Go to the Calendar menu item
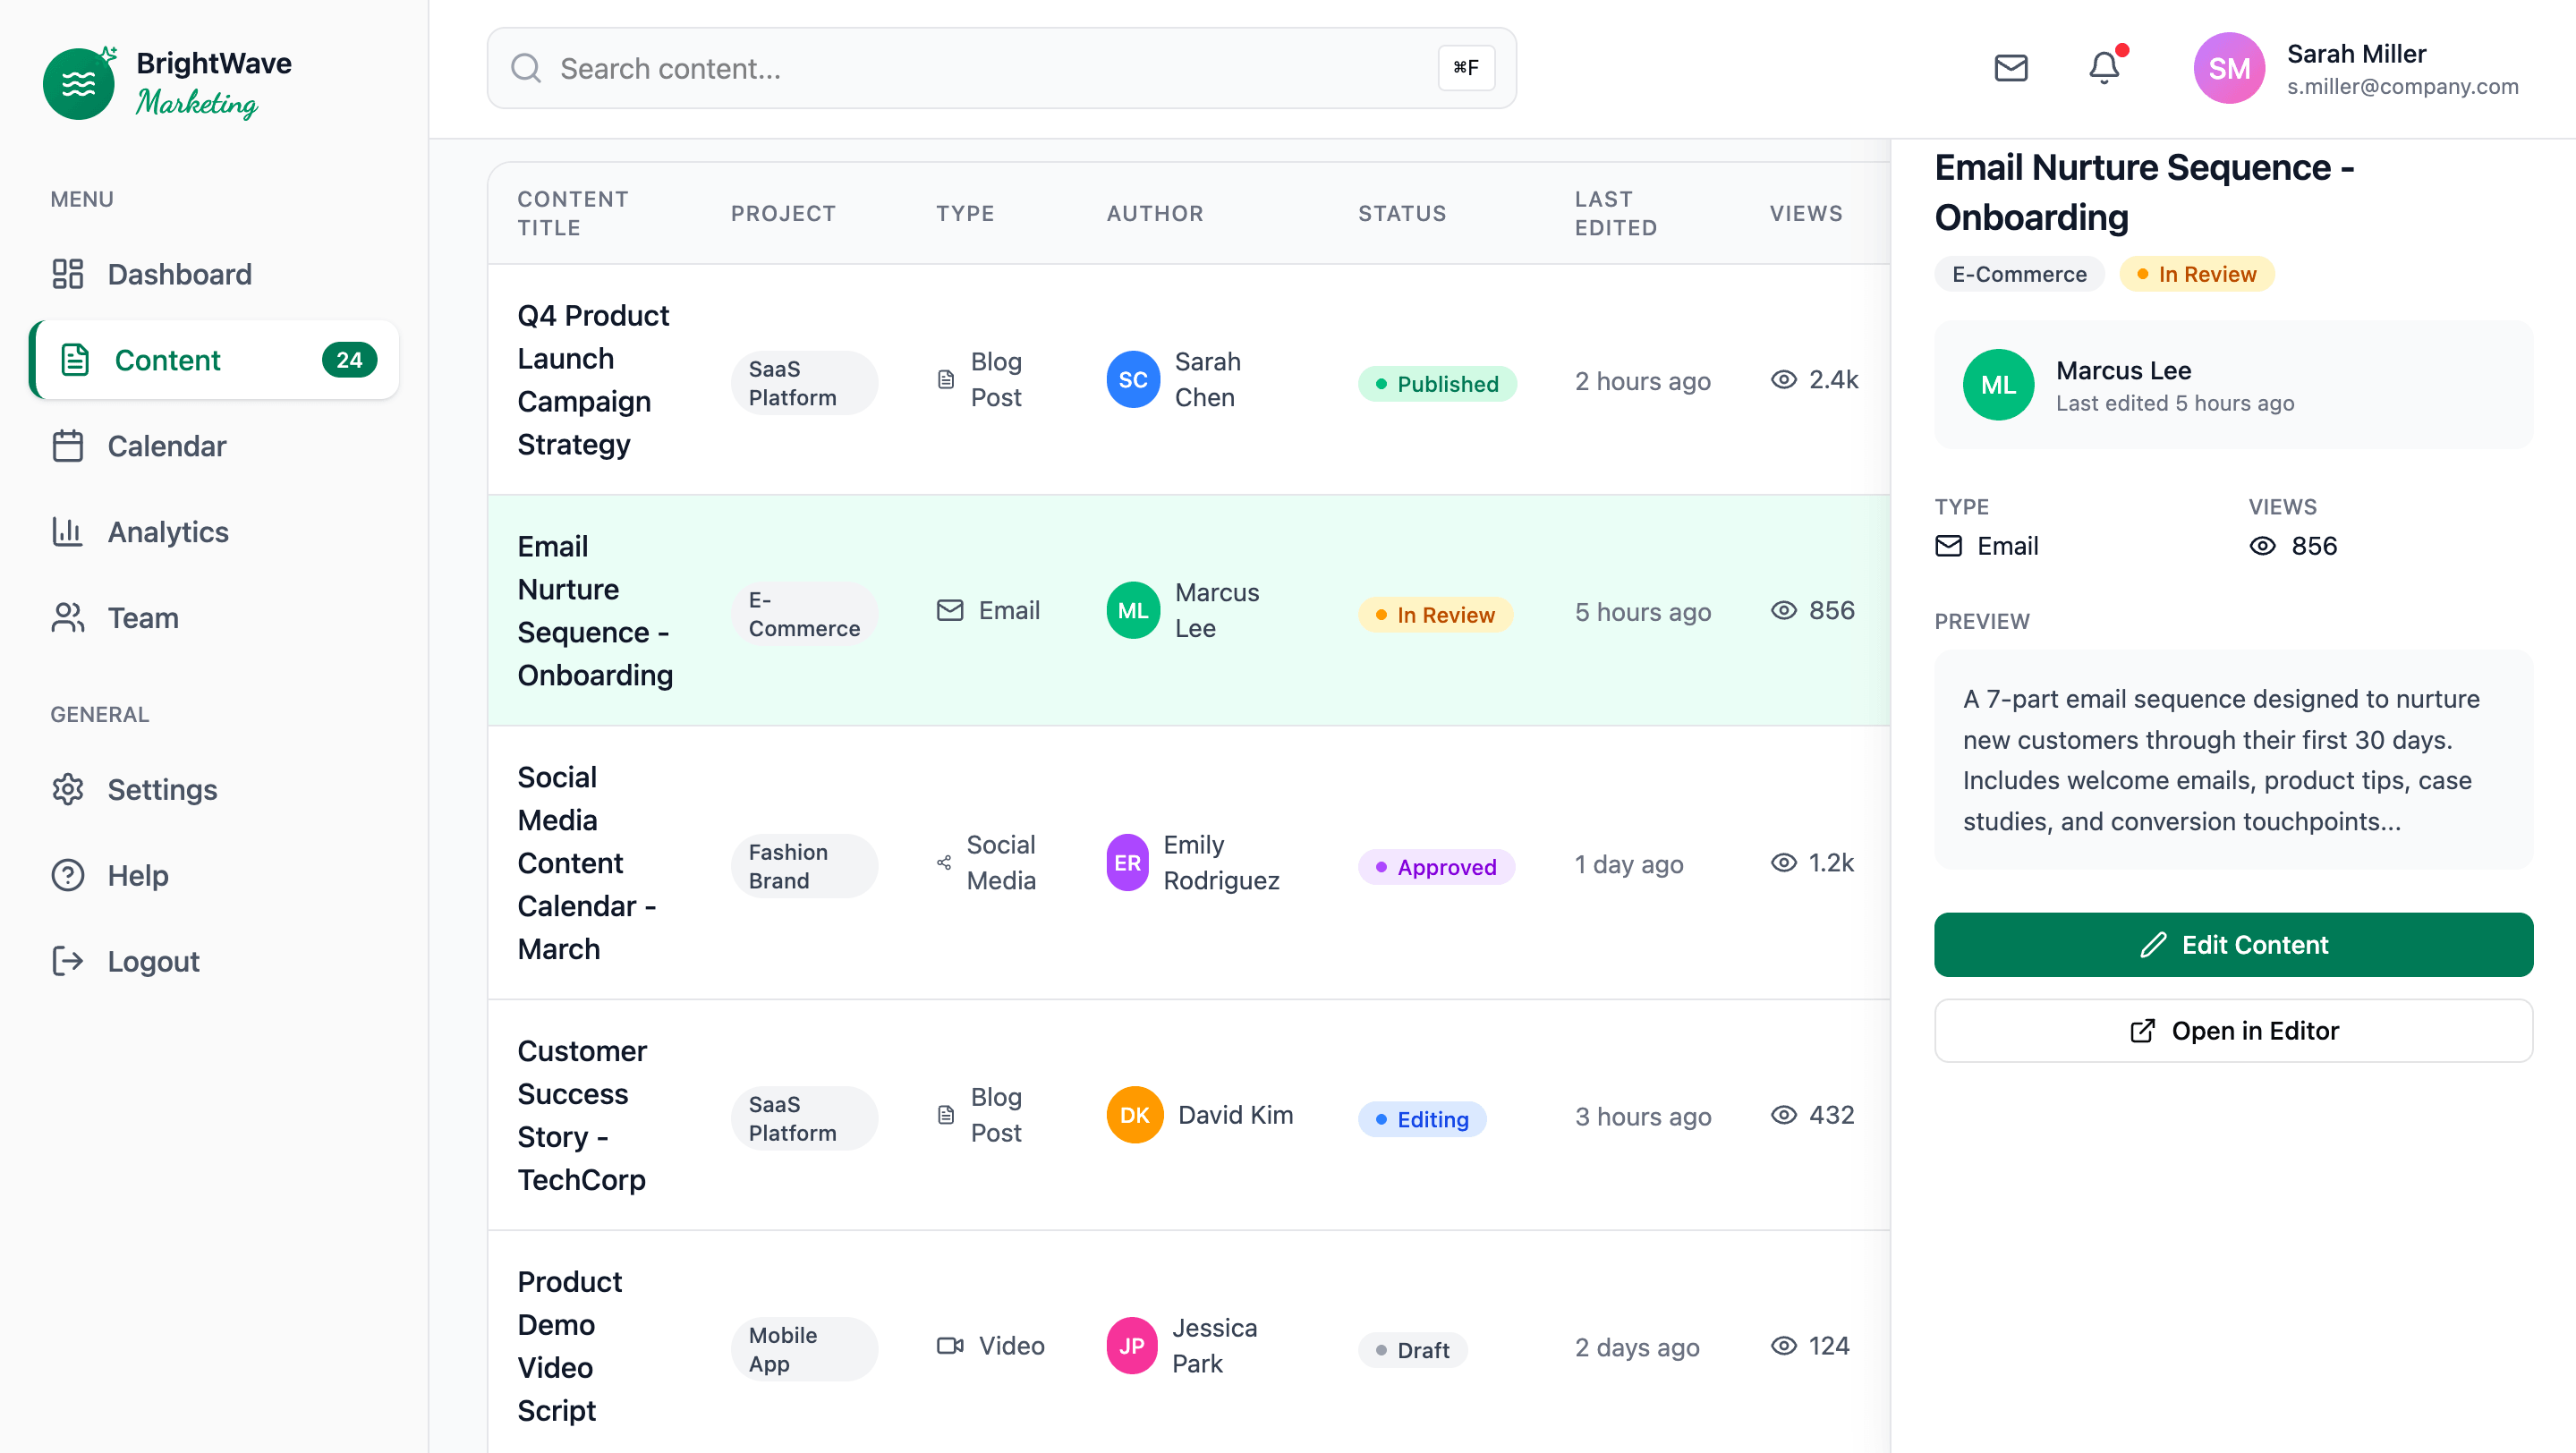Image resolution: width=2576 pixels, height=1453 pixels. [166, 446]
